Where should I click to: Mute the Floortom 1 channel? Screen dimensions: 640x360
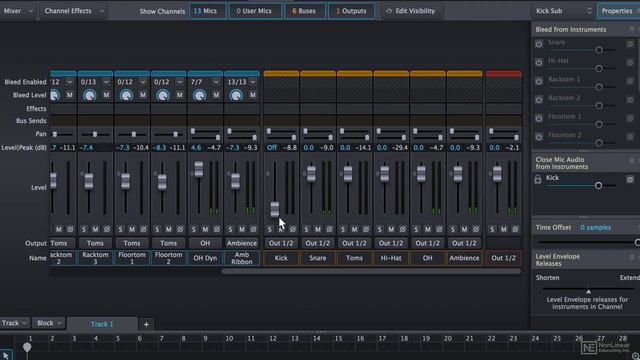(x=132, y=229)
